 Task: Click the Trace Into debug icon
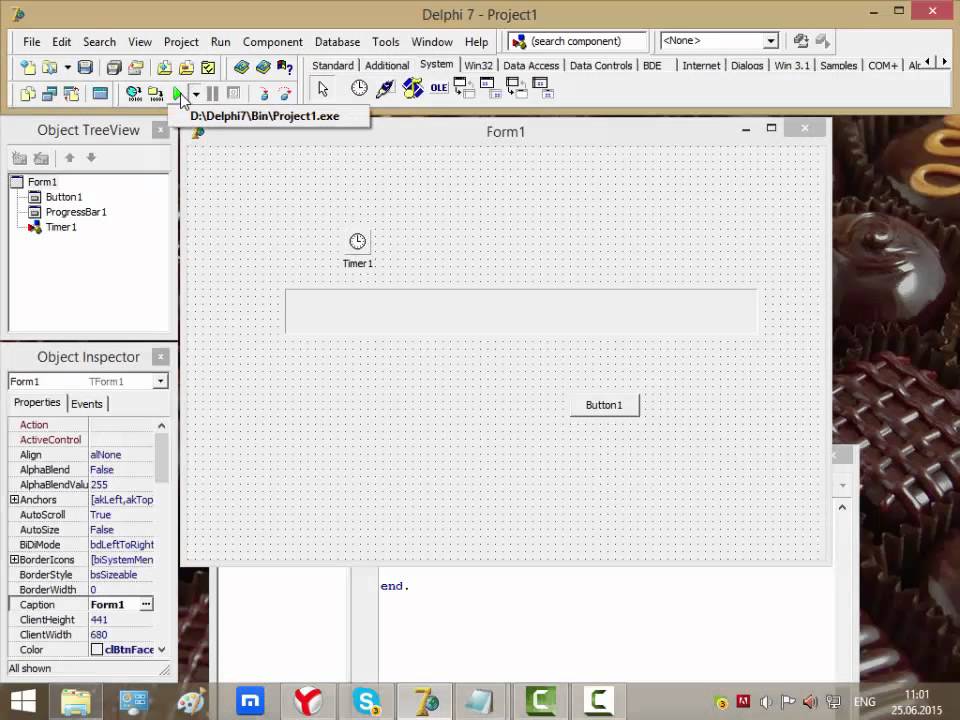point(263,94)
